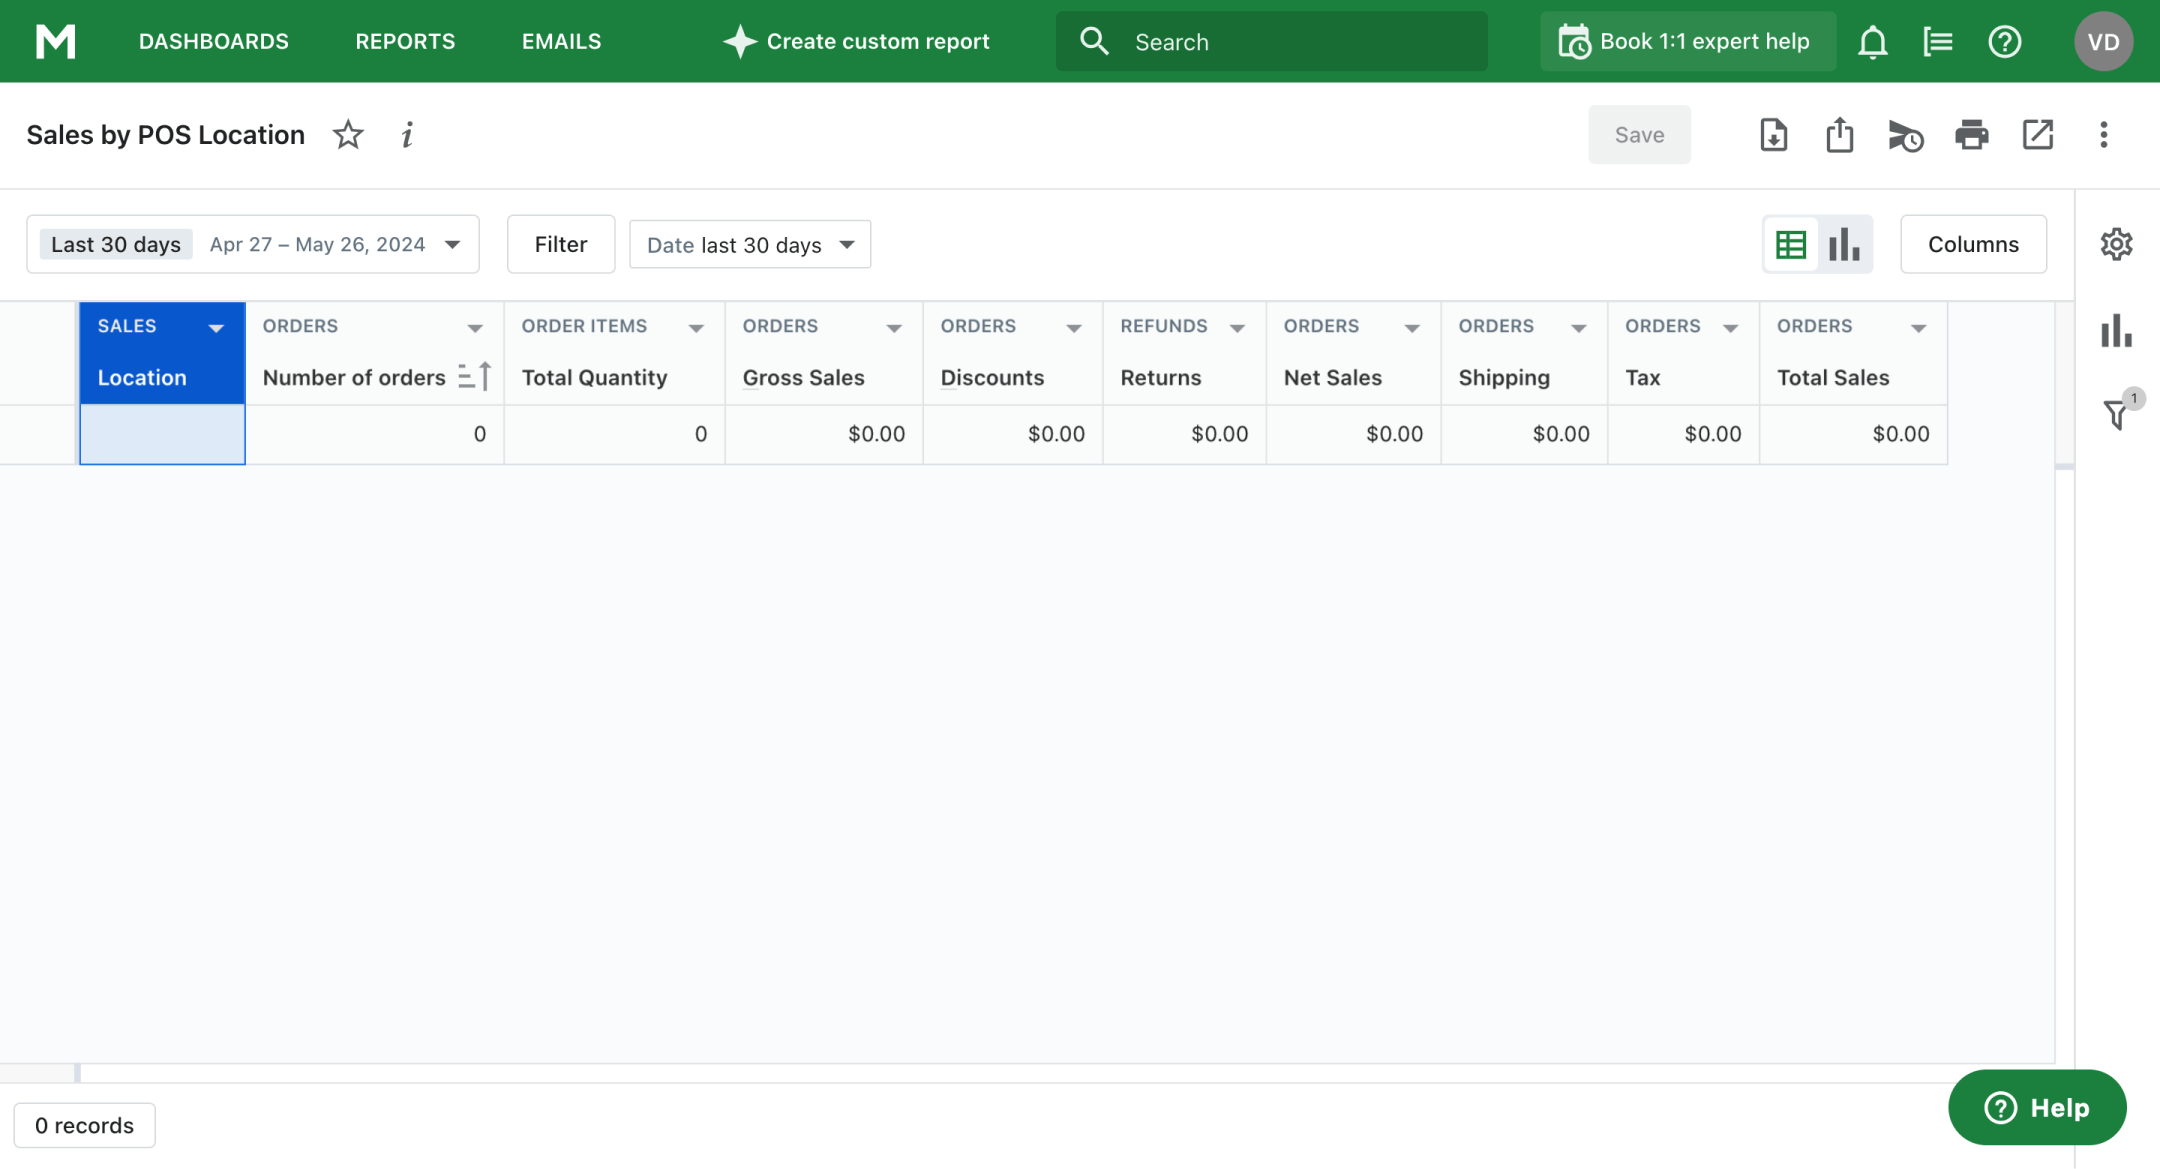Open notifications bell

(1872, 42)
